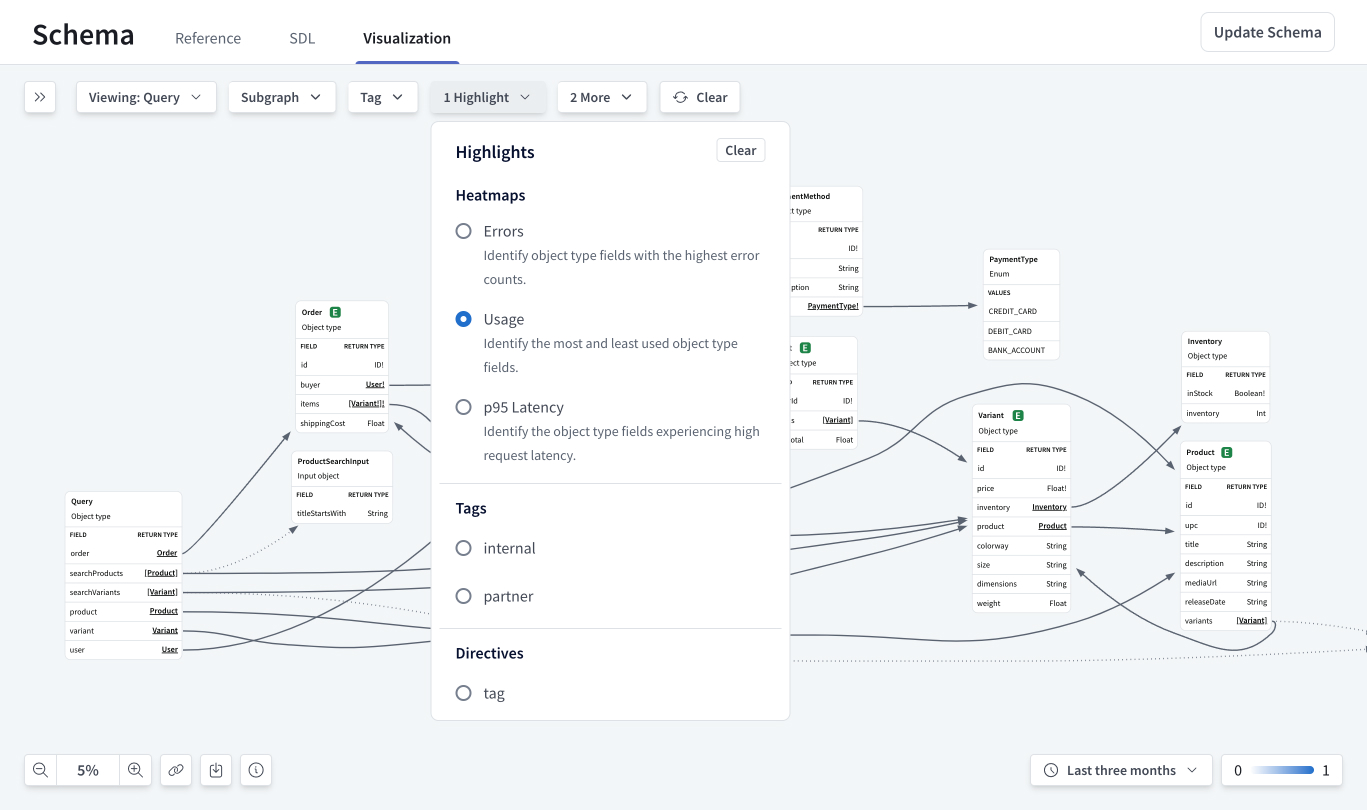Viewport: 1367px width, 810px height.
Task: Open the Visualization tab
Action: point(407,38)
